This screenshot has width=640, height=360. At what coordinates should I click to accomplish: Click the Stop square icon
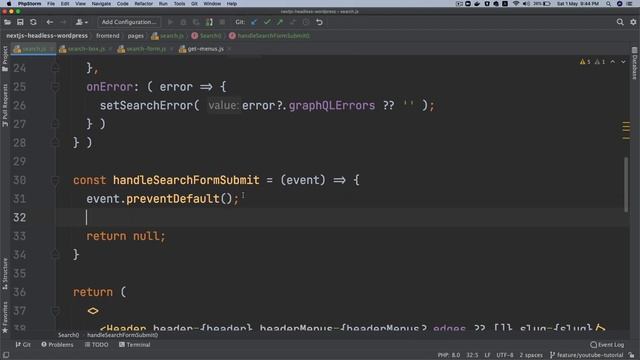coord(222,22)
